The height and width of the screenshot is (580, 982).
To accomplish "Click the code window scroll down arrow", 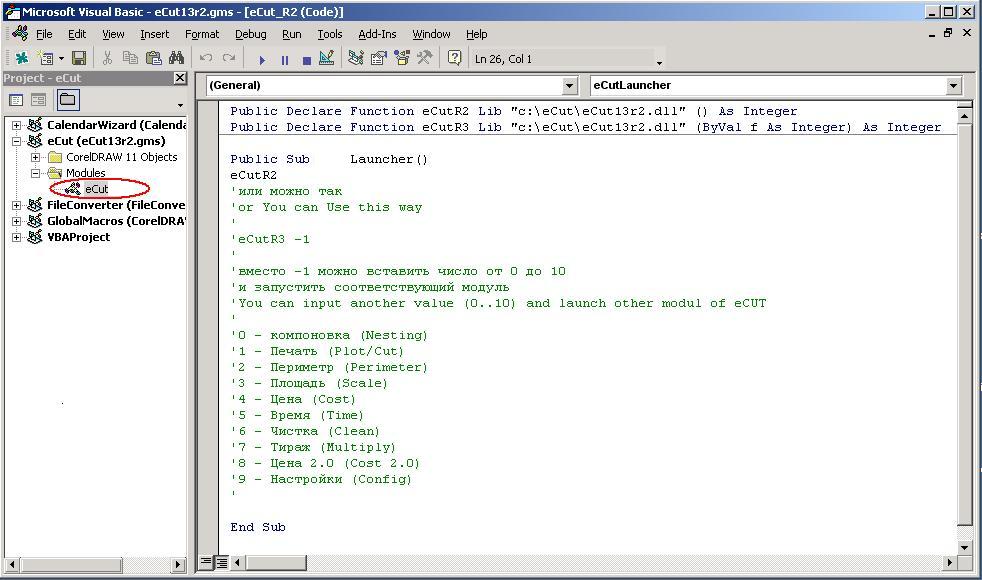I will (x=964, y=547).
